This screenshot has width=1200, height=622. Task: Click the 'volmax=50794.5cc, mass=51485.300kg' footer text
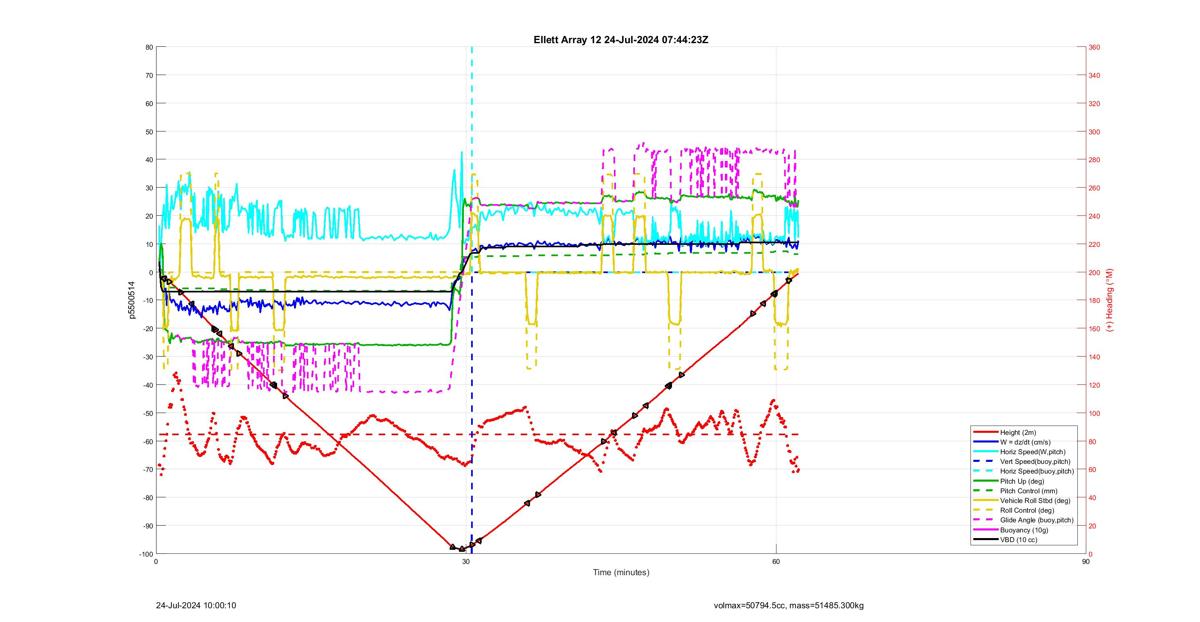[789, 605]
